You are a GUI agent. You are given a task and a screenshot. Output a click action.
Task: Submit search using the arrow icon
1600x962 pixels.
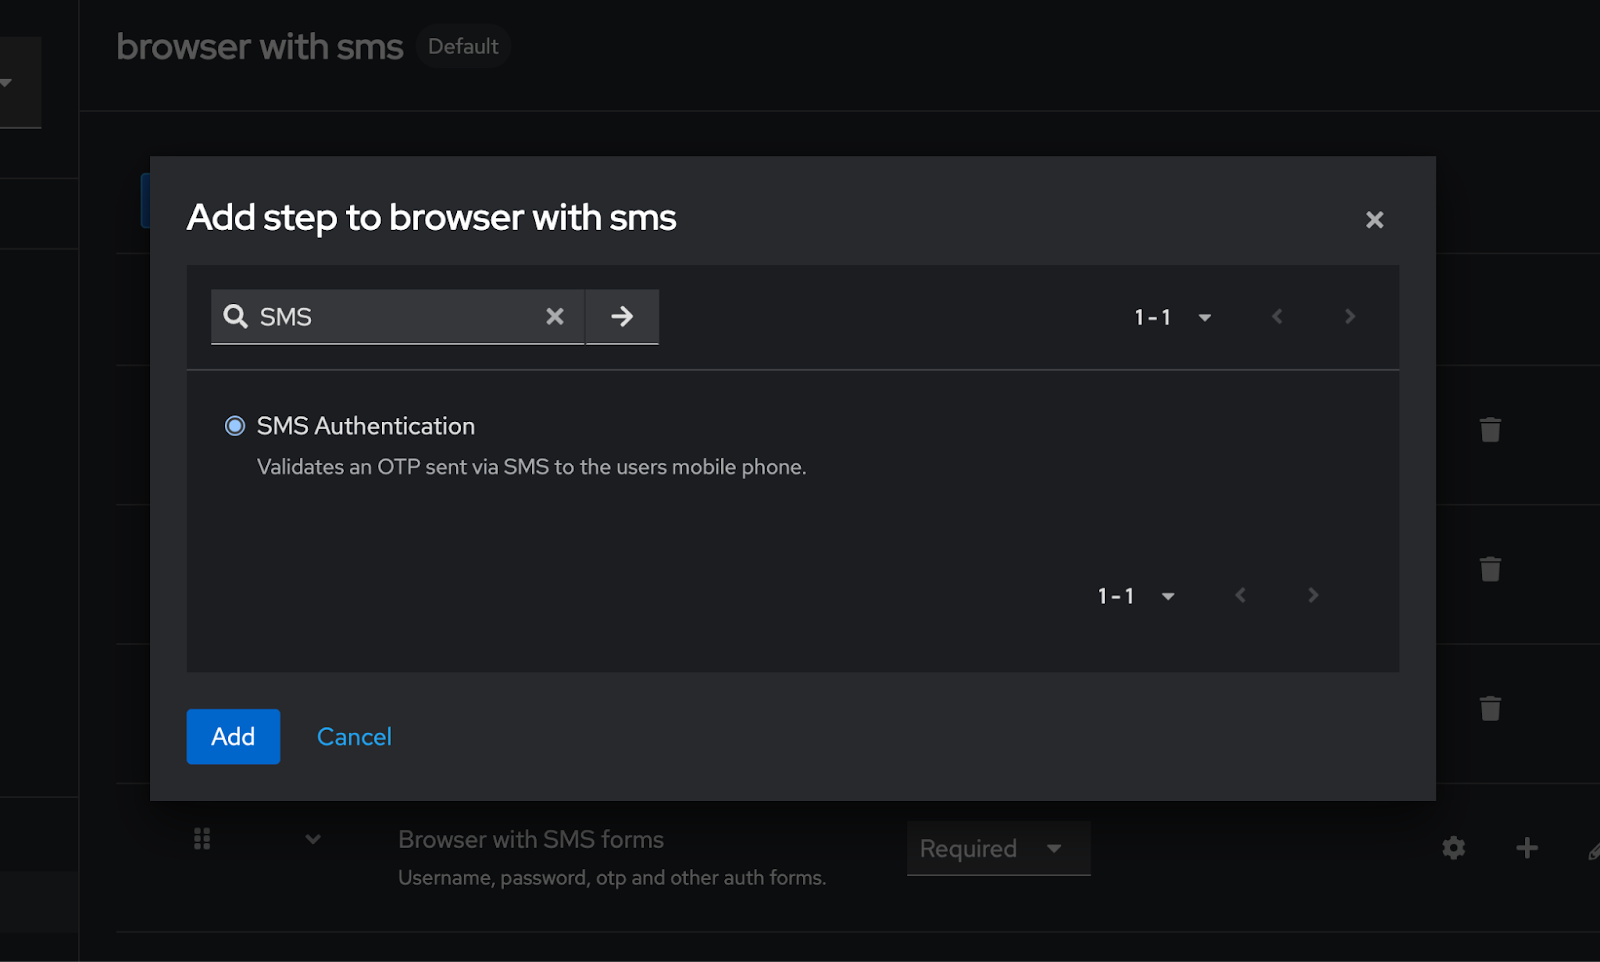pyautogui.click(x=621, y=316)
